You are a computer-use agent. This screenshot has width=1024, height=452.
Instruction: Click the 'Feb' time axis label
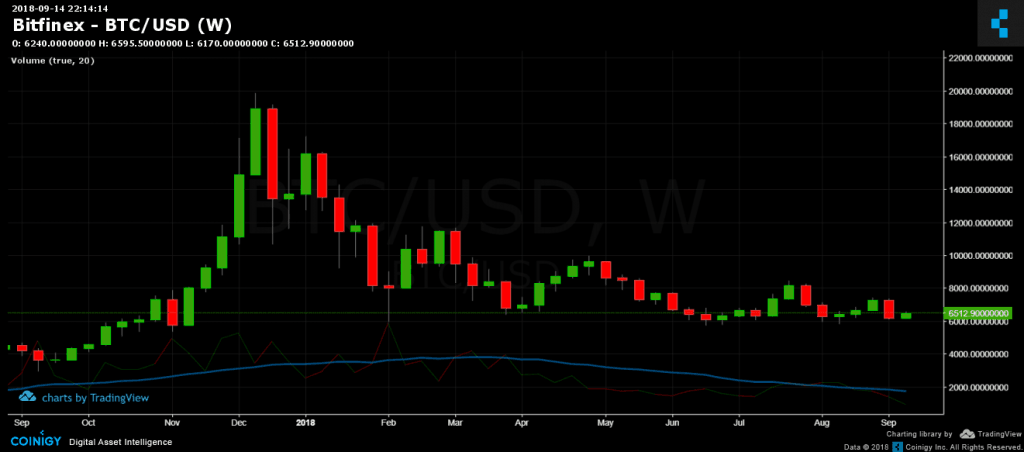pyautogui.click(x=389, y=423)
